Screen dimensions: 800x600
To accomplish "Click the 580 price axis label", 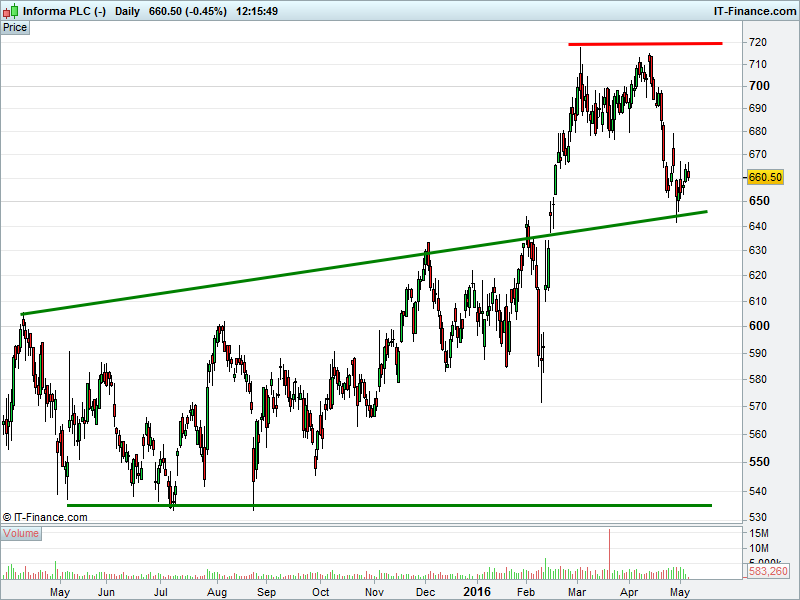I will 758,379.
